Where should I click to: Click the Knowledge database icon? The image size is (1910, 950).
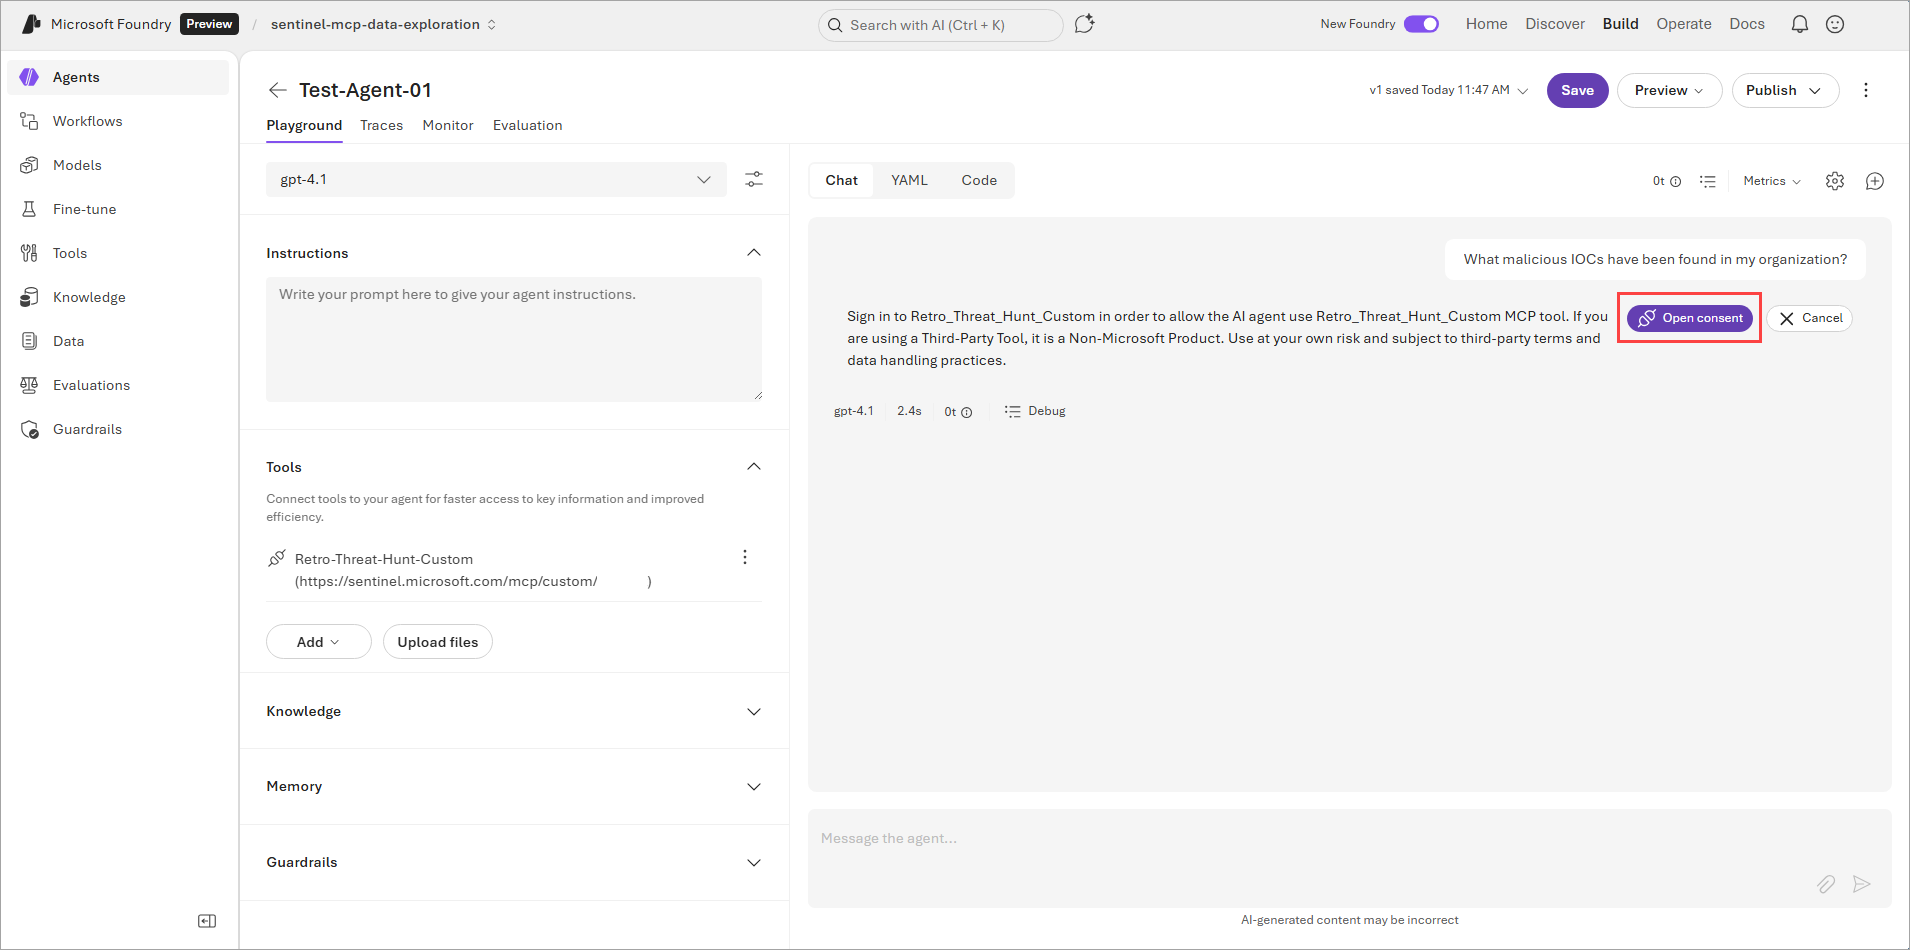click(x=29, y=297)
